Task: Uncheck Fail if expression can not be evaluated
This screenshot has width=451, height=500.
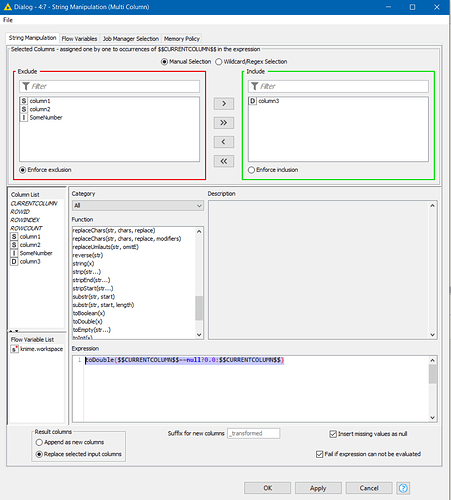Action: point(319,454)
